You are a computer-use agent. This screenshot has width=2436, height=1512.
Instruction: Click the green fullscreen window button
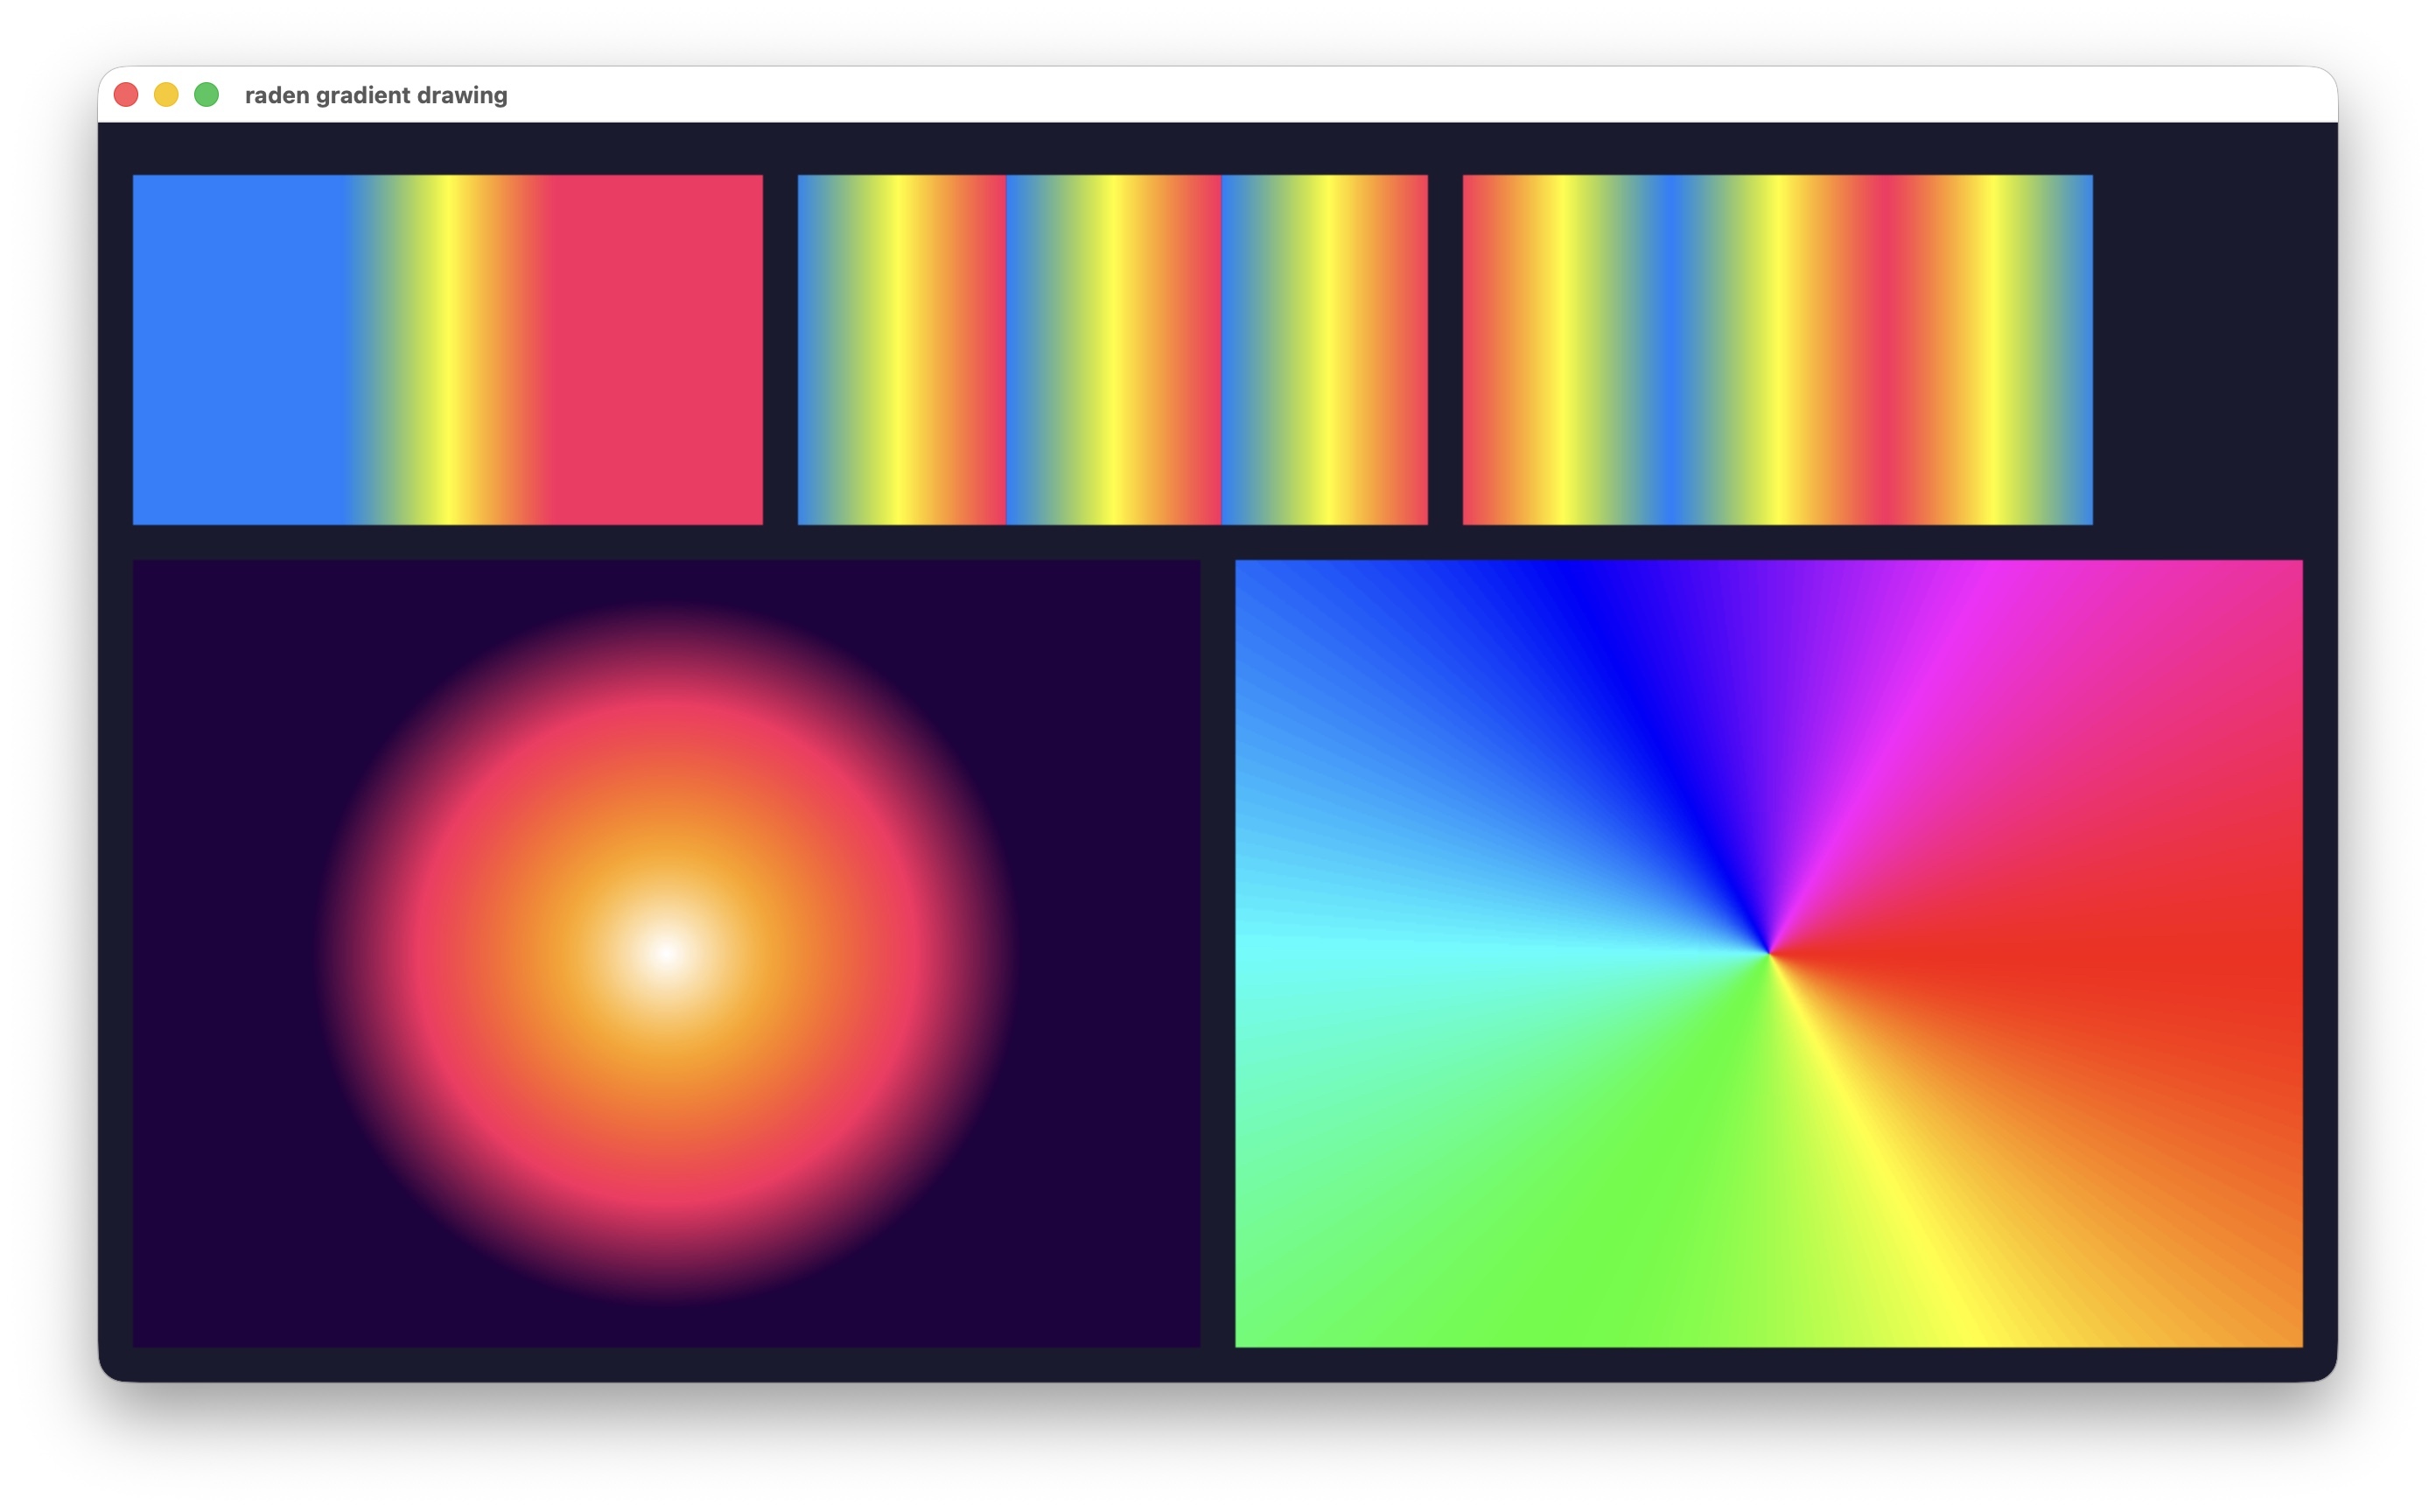(x=206, y=95)
